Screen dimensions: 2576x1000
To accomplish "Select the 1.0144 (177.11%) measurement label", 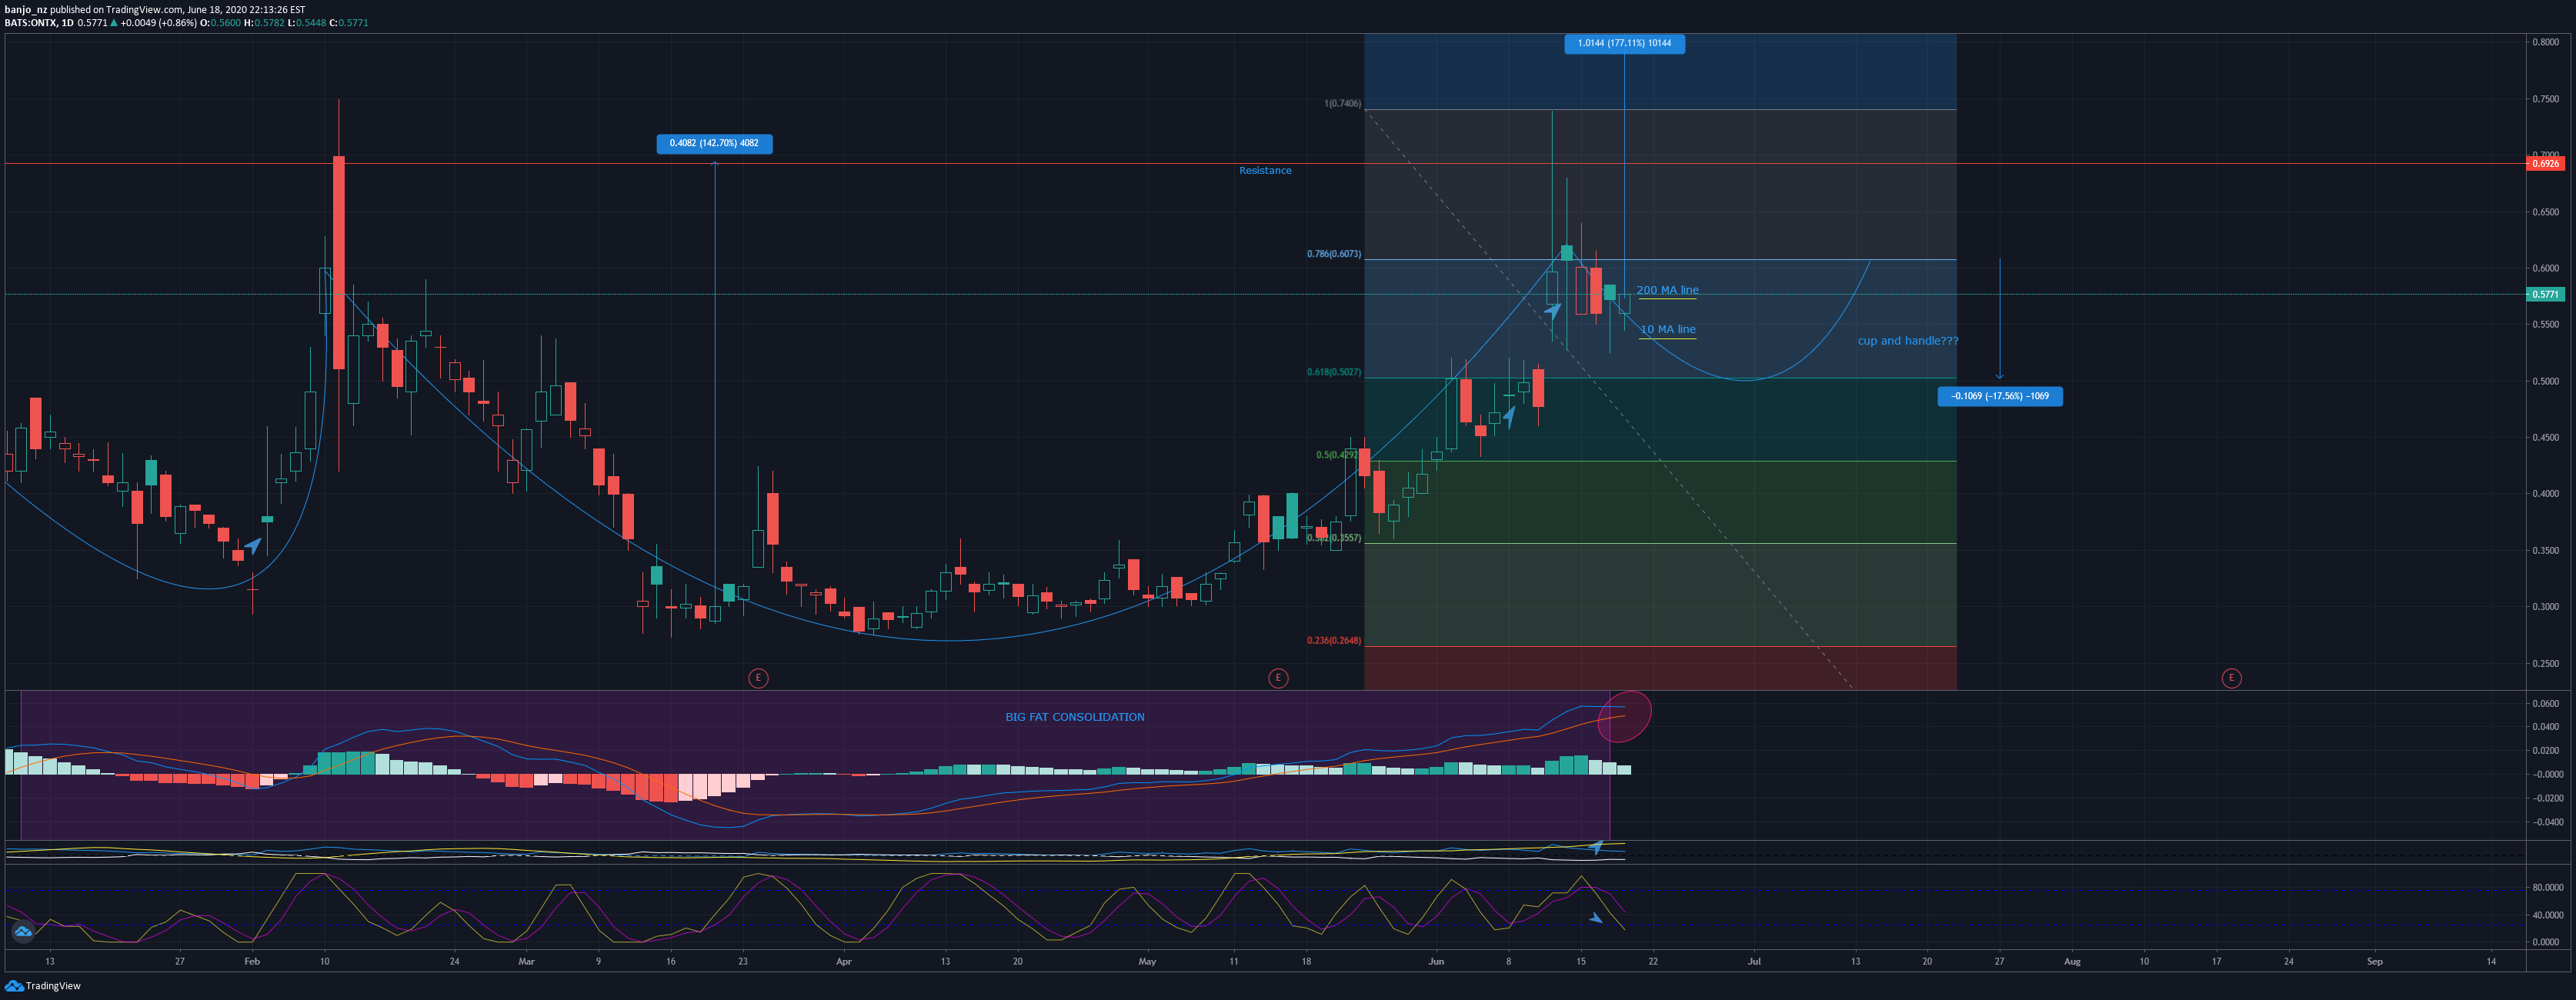I will point(1624,43).
